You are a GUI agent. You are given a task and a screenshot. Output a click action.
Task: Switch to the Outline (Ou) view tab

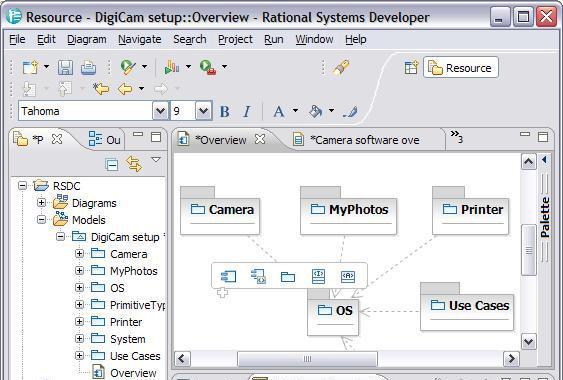click(104, 139)
